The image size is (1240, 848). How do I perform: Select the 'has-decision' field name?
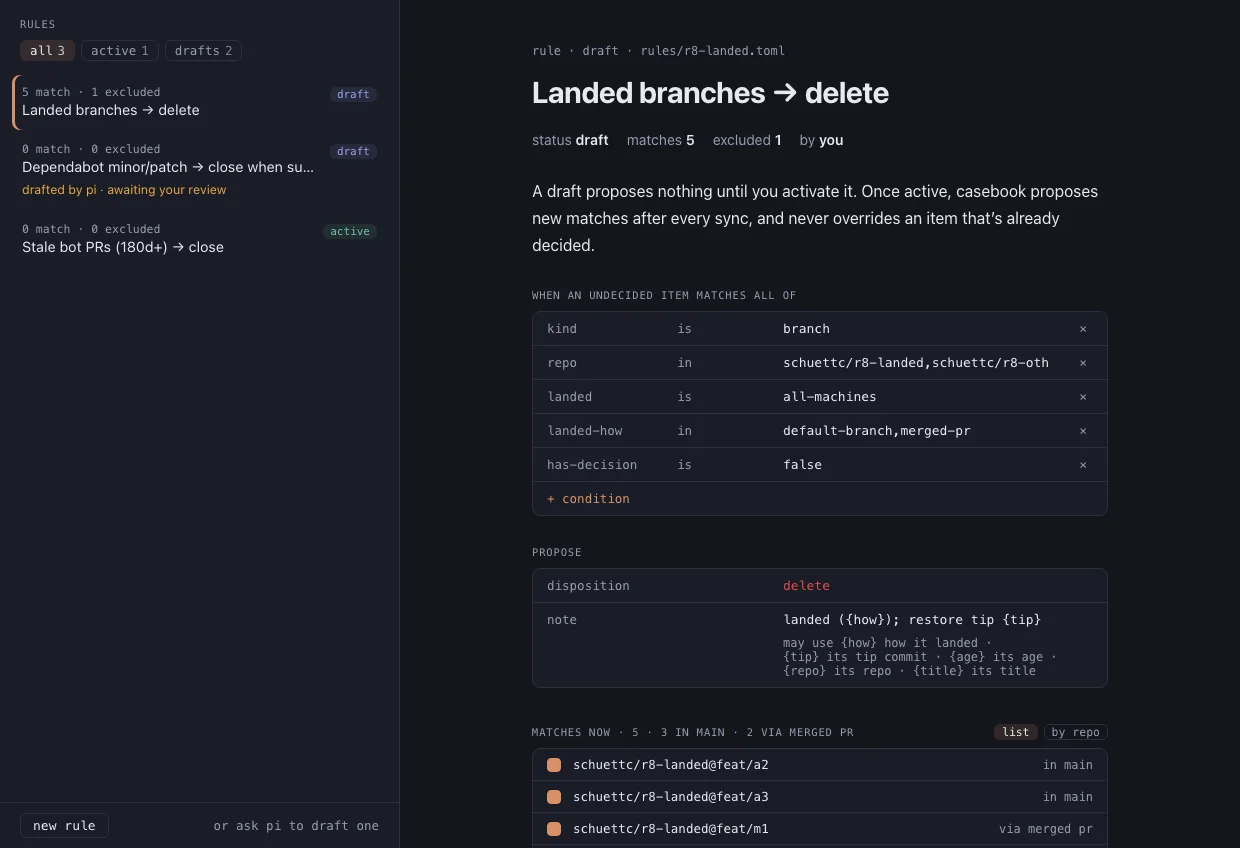[592, 465]
